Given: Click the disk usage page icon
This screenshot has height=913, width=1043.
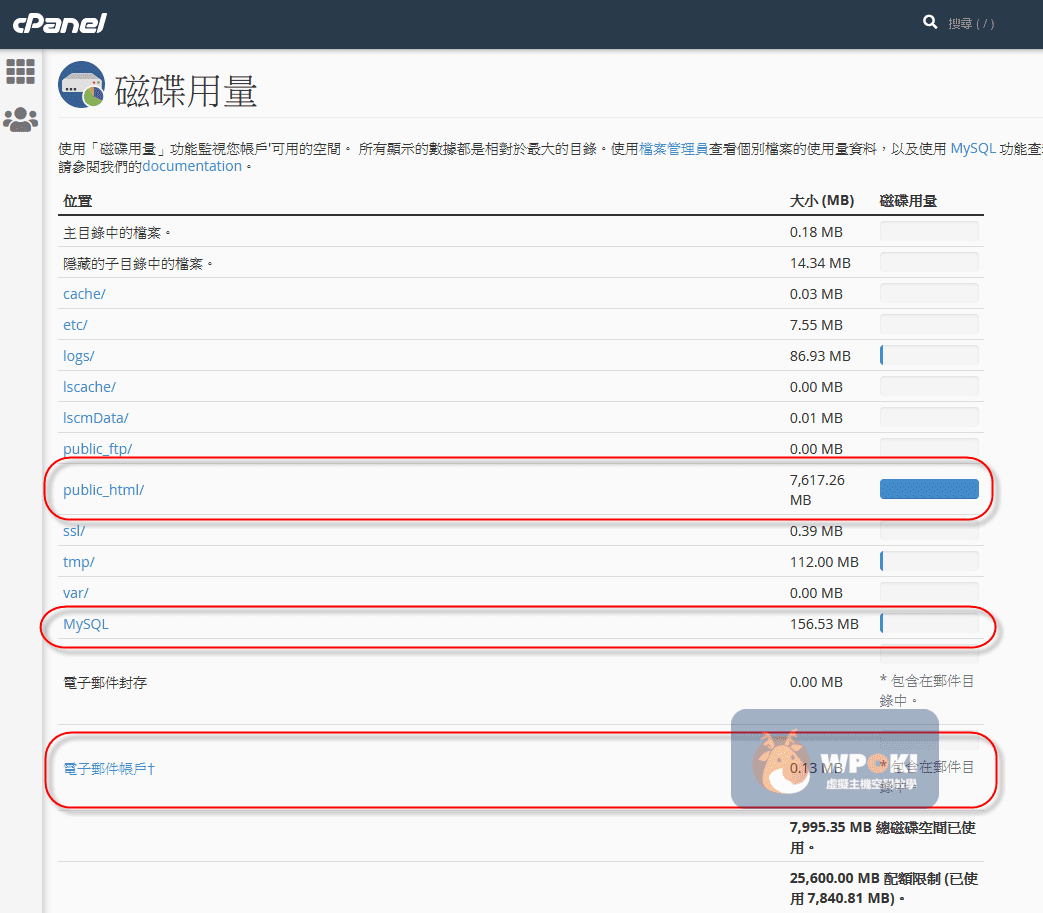Looking at the screenshot, I should 82,86.
